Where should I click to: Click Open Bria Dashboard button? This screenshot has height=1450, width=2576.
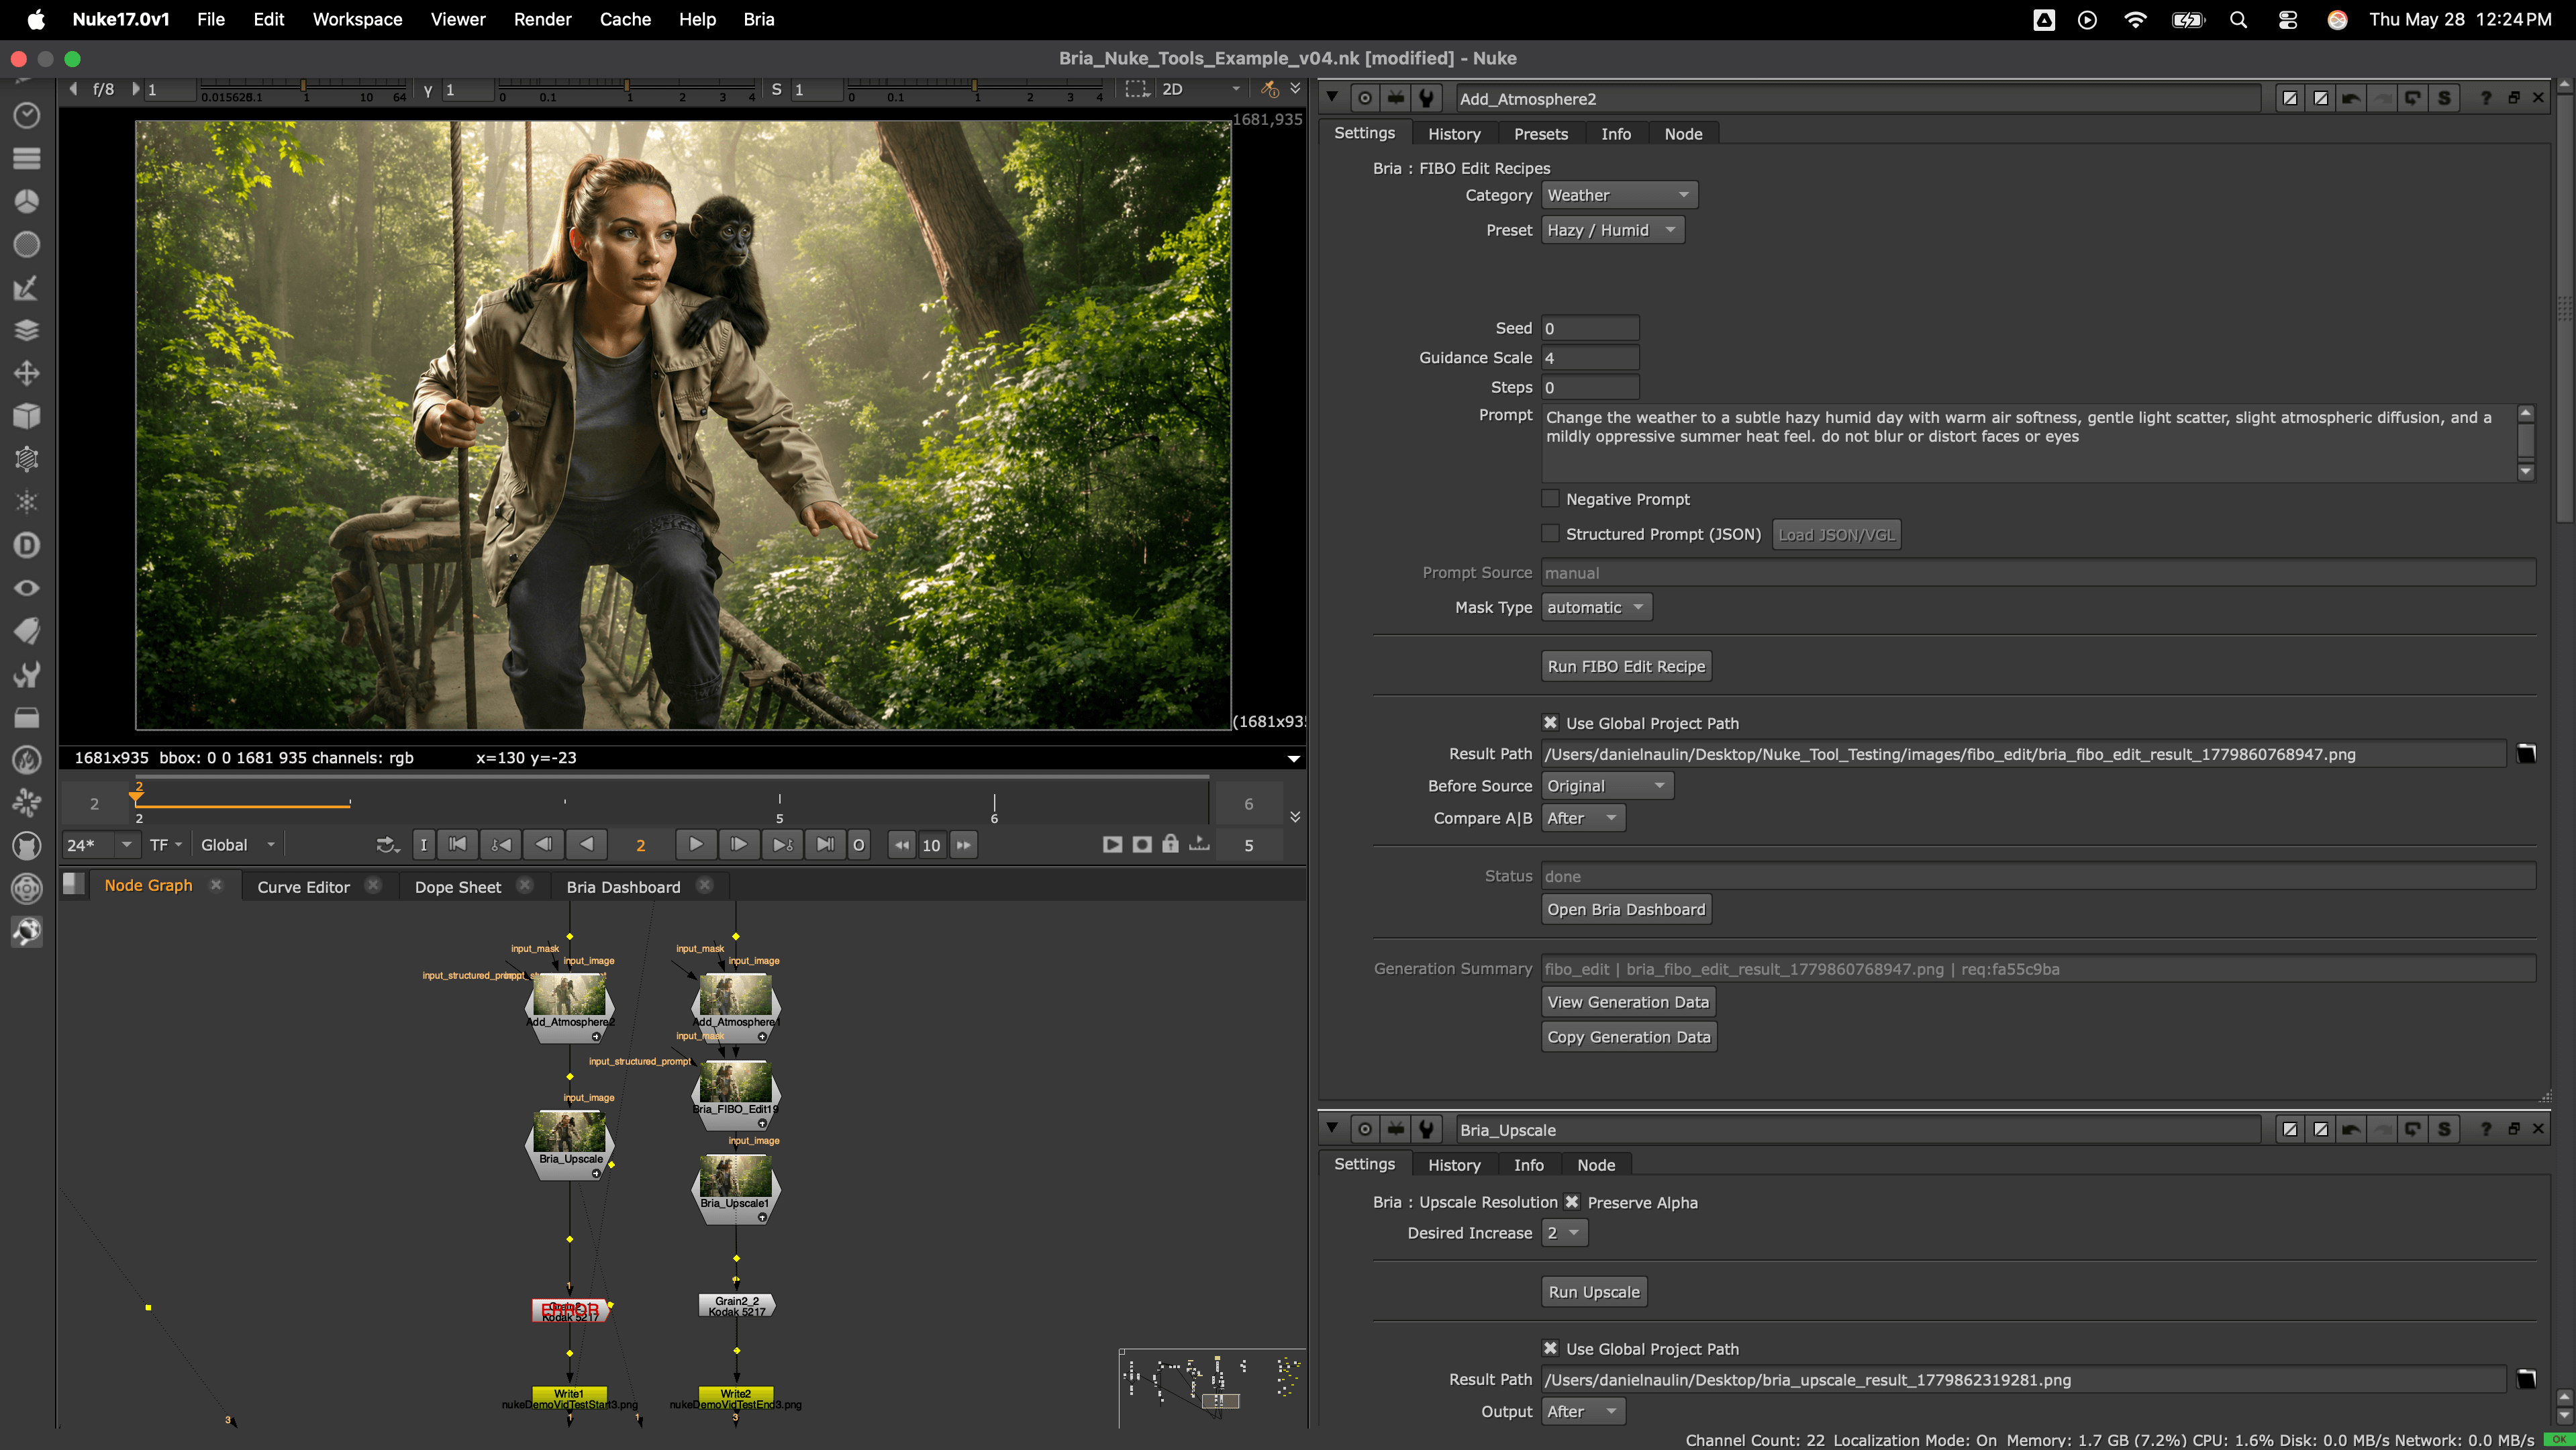click(1626, 909)
